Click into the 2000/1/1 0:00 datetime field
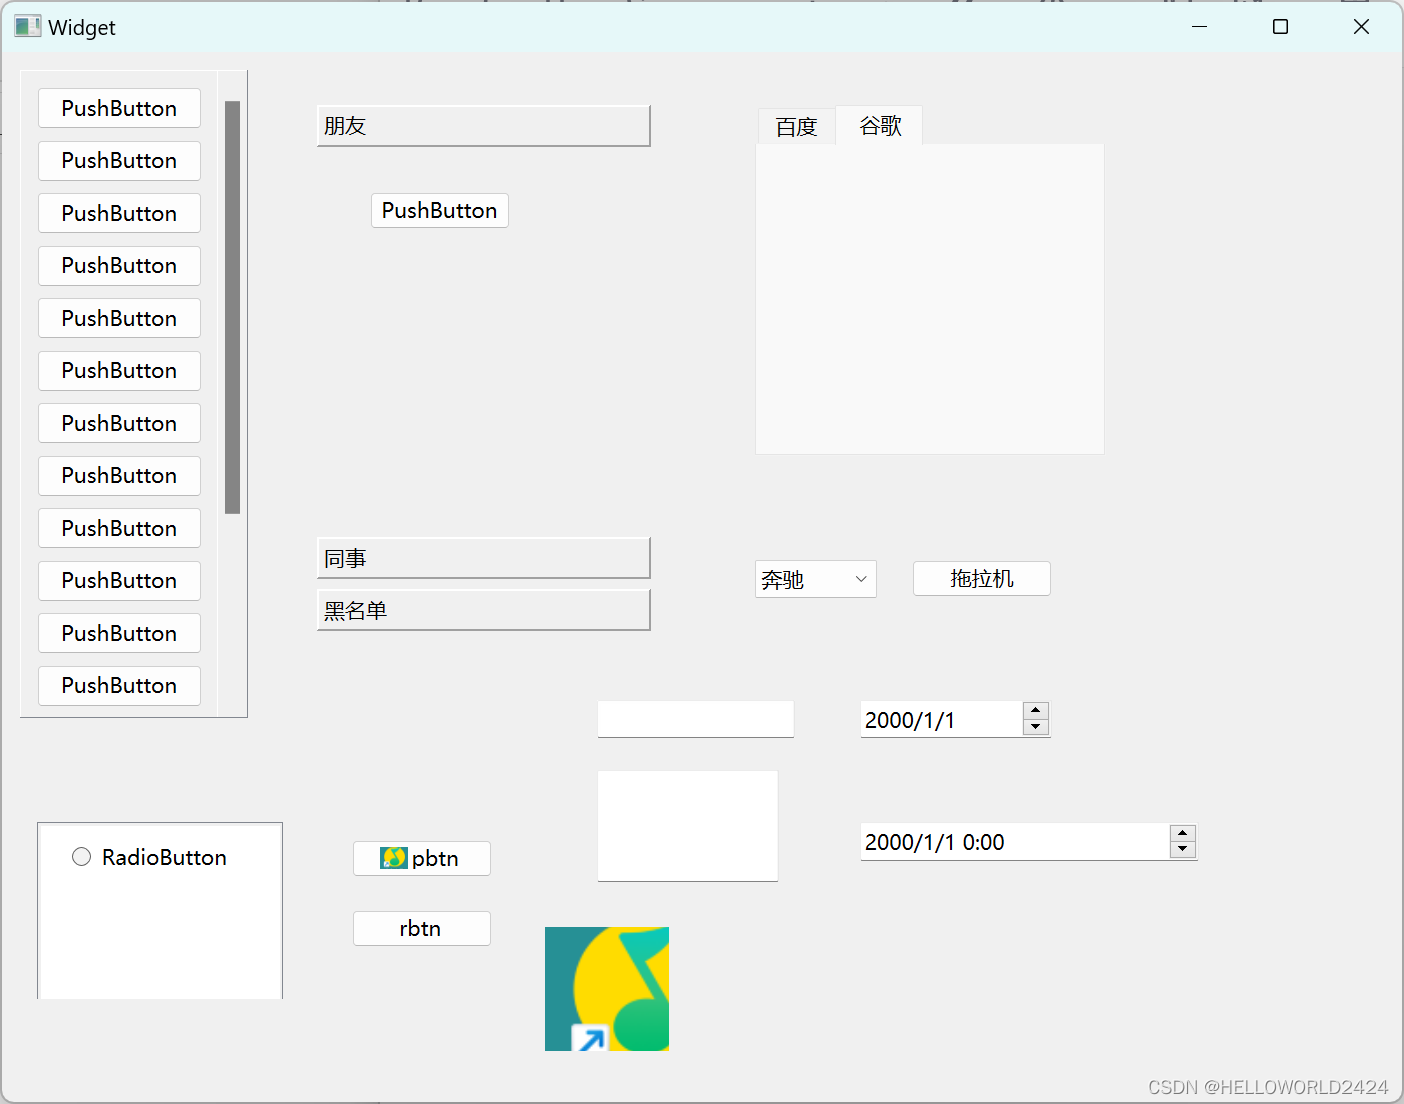 pyautogui.click(x=1014, y=841)
